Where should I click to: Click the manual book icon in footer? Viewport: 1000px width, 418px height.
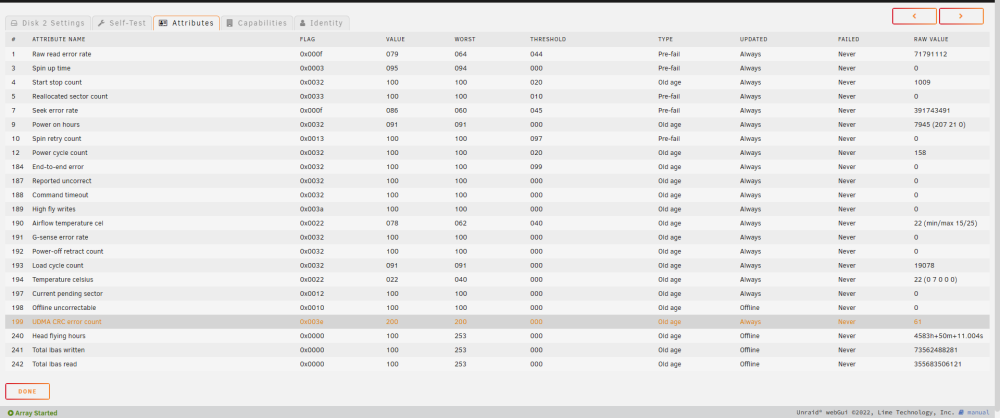(x=962, y=413)
